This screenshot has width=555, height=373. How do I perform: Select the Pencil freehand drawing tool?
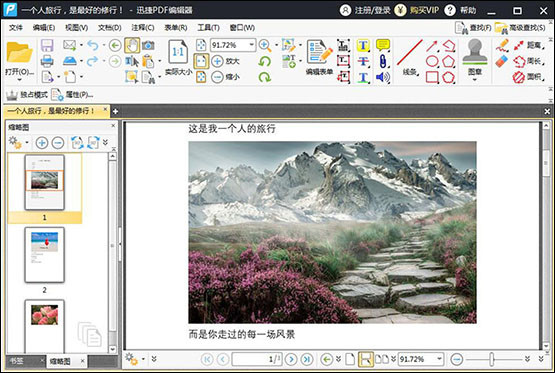tap(502, 45)
